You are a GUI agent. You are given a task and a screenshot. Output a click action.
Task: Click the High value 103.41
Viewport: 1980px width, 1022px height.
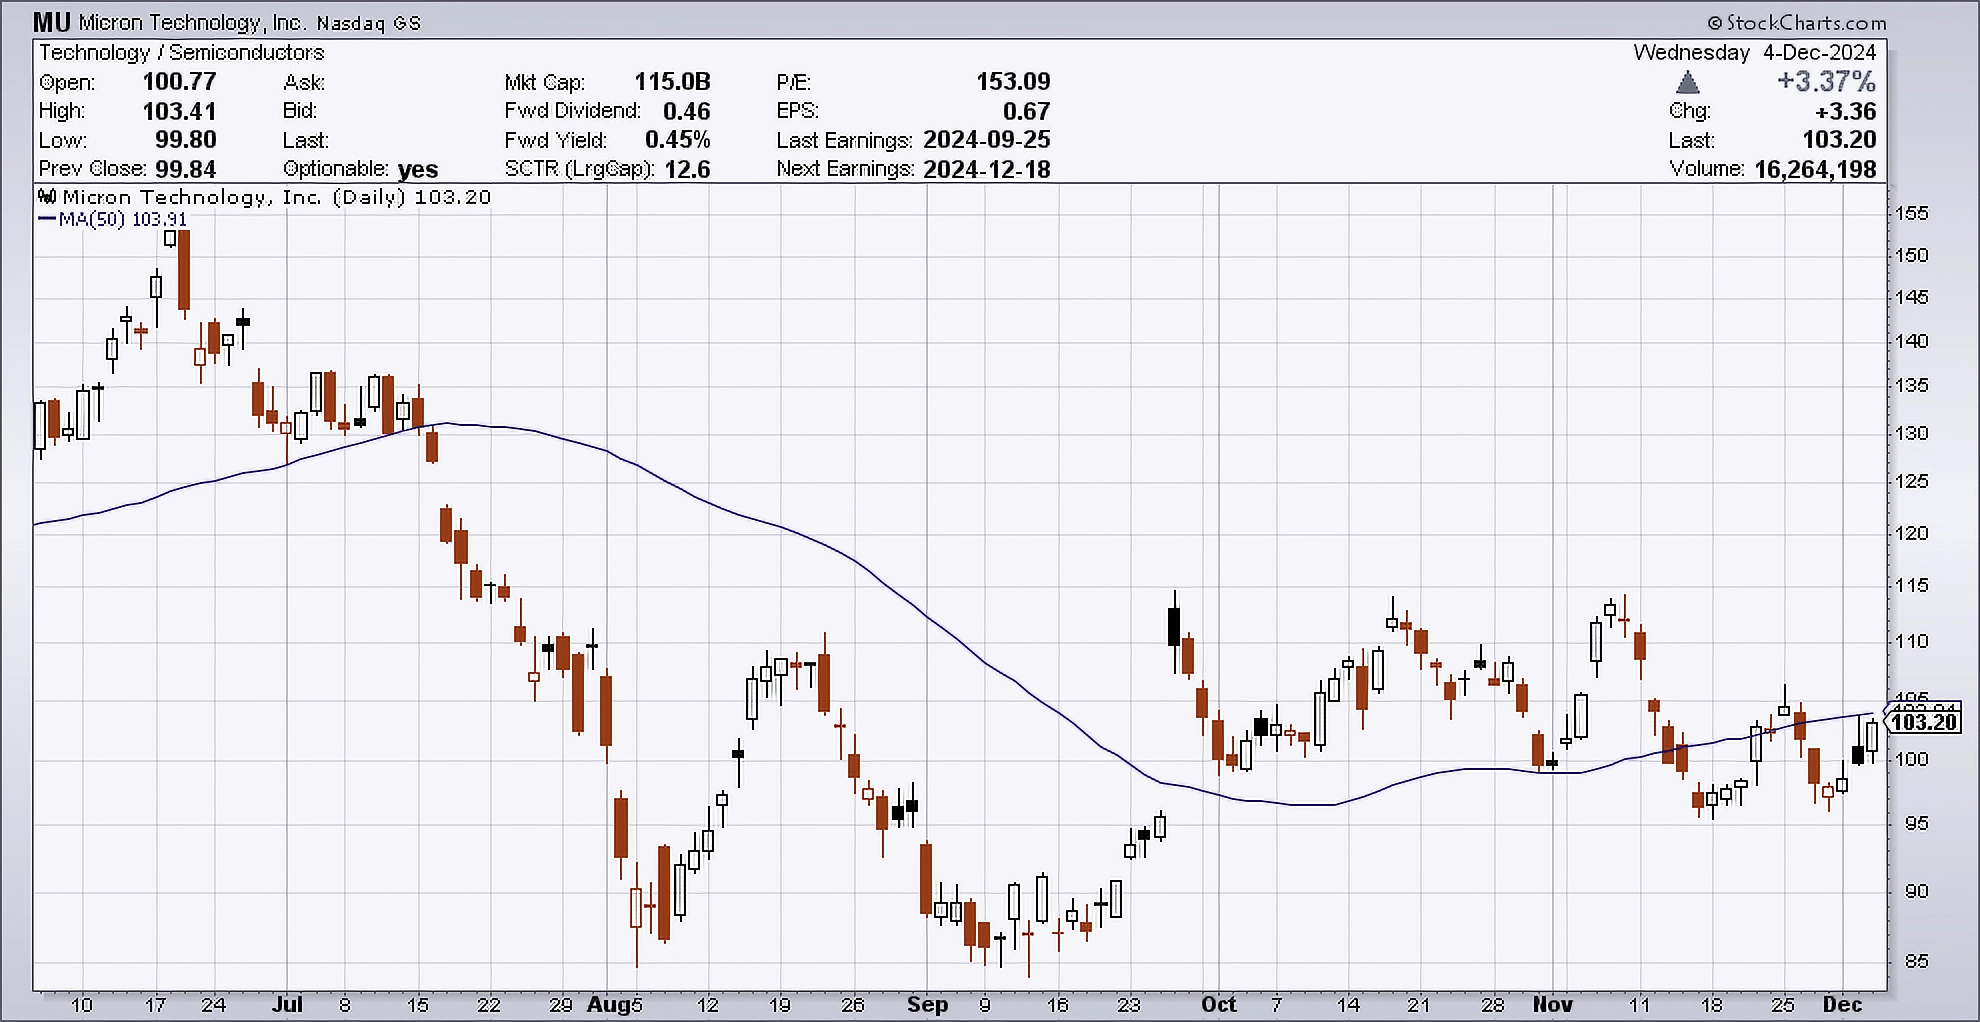click(179, 111)
